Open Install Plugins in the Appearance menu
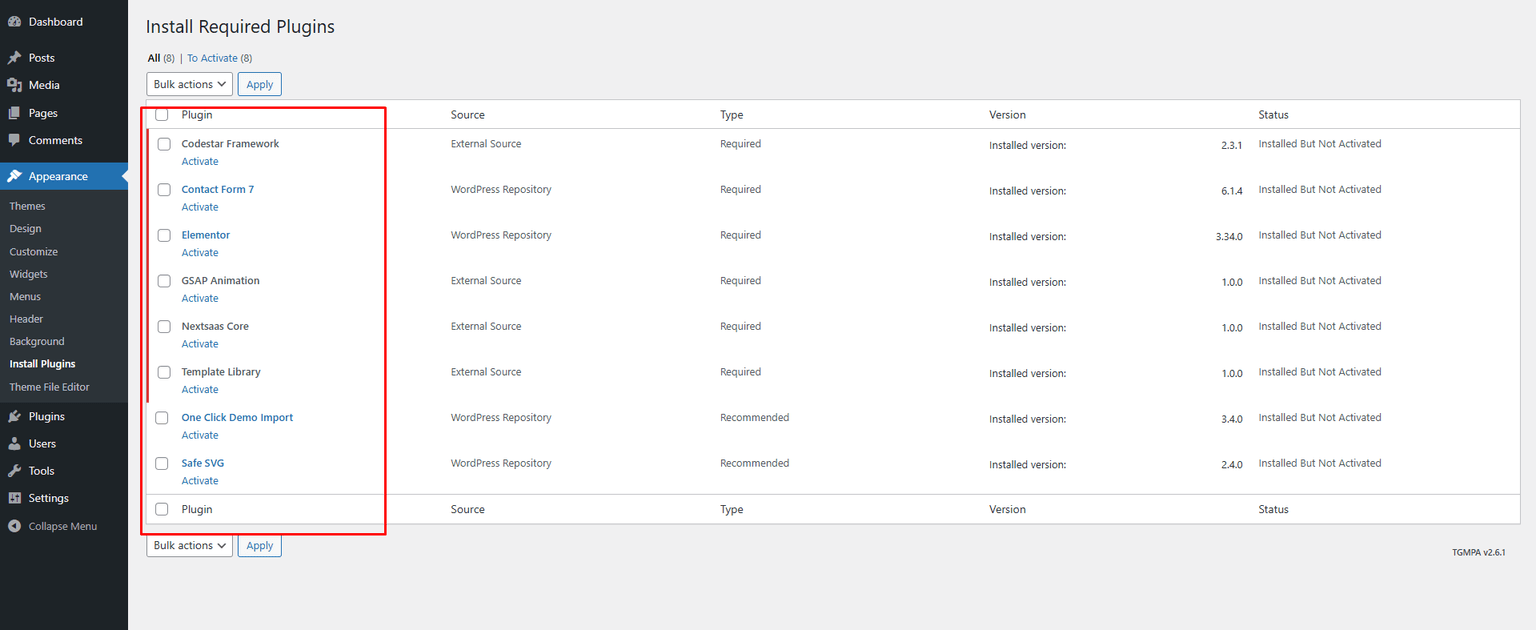 (41, 363)
